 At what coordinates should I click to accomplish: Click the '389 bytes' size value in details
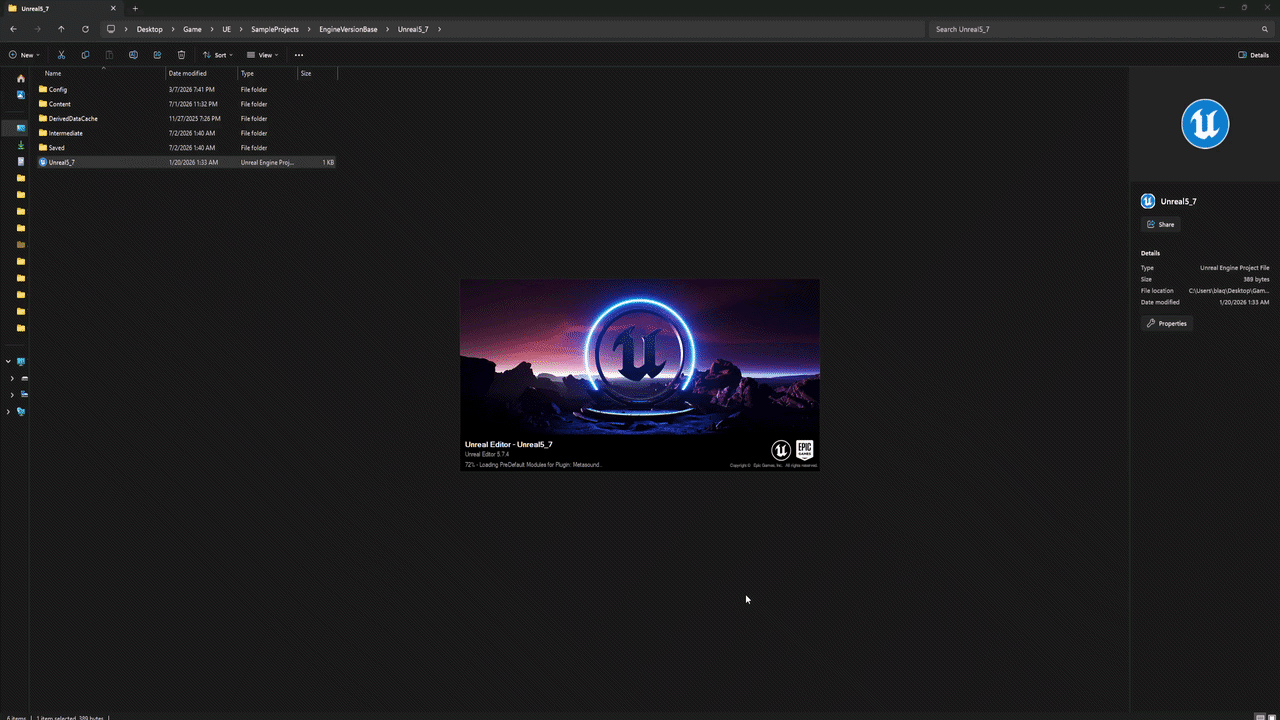click(1256, 279)
